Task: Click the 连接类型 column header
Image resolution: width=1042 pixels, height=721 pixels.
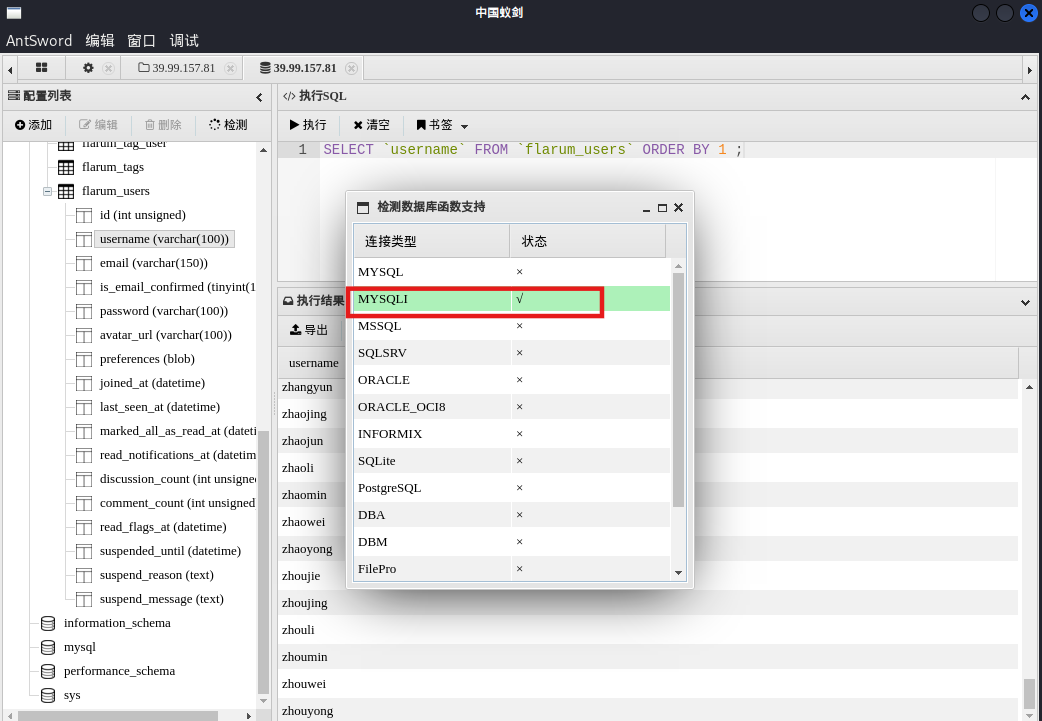Action: [x=431, y=241]
